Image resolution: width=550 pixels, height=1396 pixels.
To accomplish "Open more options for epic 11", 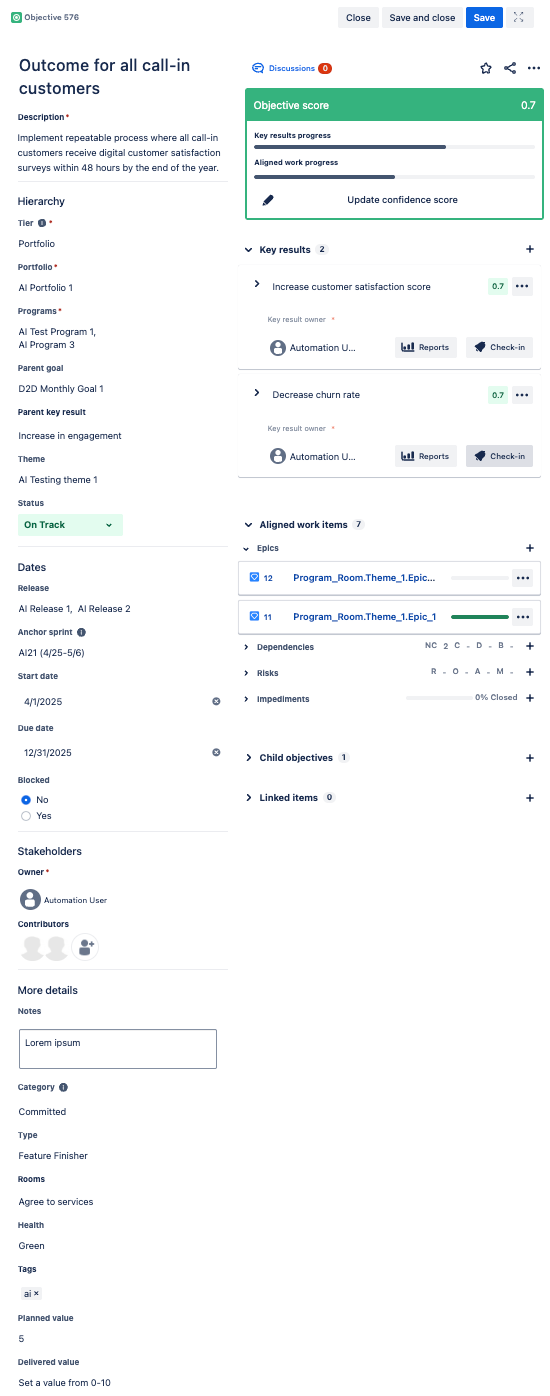I will [x=522, y=616].
